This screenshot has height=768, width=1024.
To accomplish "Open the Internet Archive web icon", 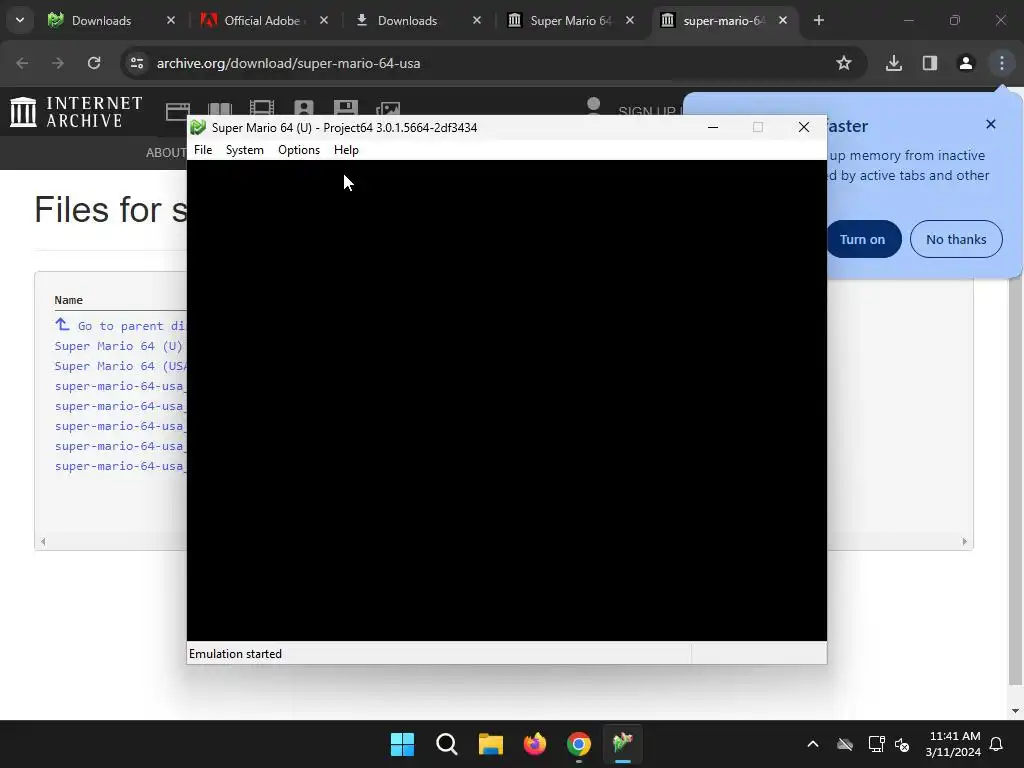I will click(x=178, y=111).
